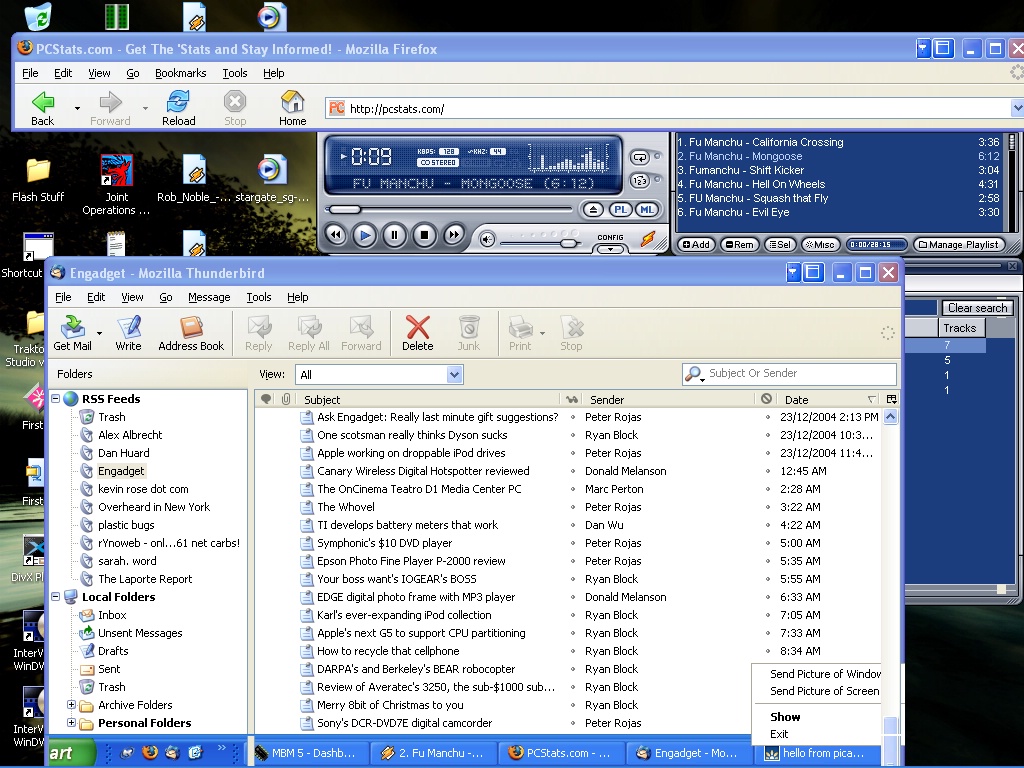This screenshot has width=1024, height=768.
Task: Skip to previous track in Winamp
Action: [336, 235]
